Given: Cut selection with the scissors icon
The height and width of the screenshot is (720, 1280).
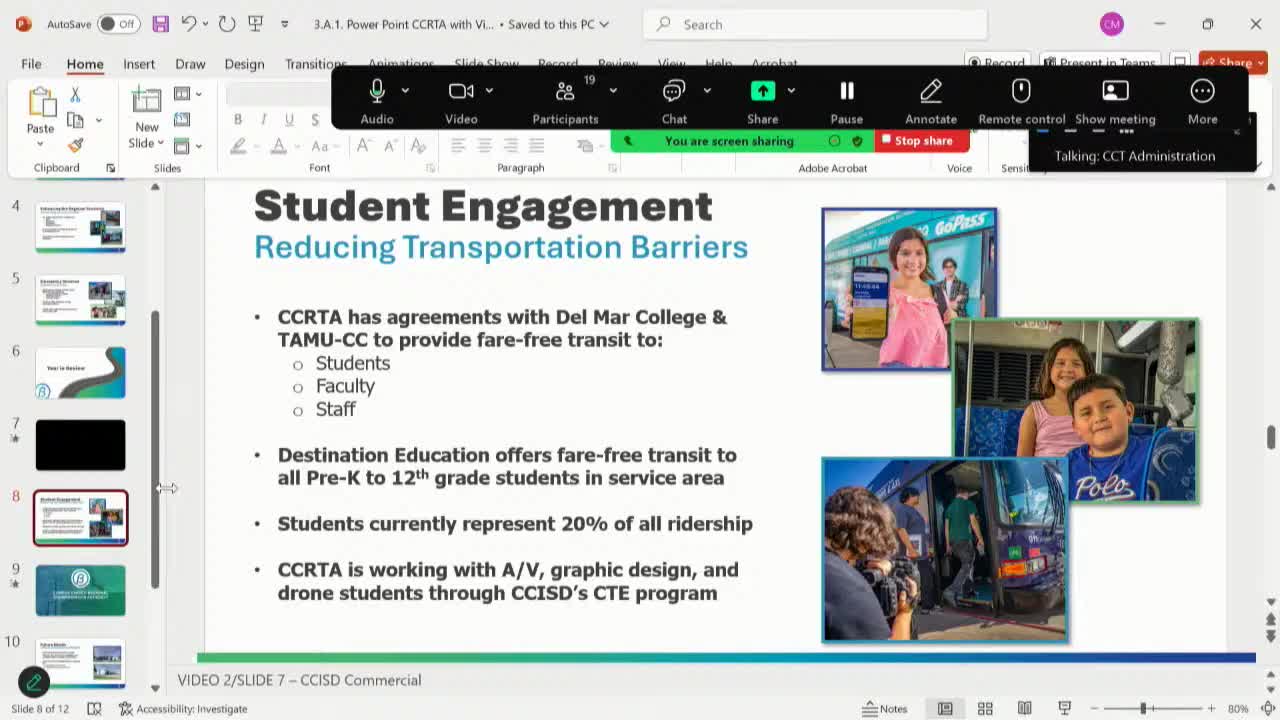Looking at the screenshot, I should pos(75,94).
